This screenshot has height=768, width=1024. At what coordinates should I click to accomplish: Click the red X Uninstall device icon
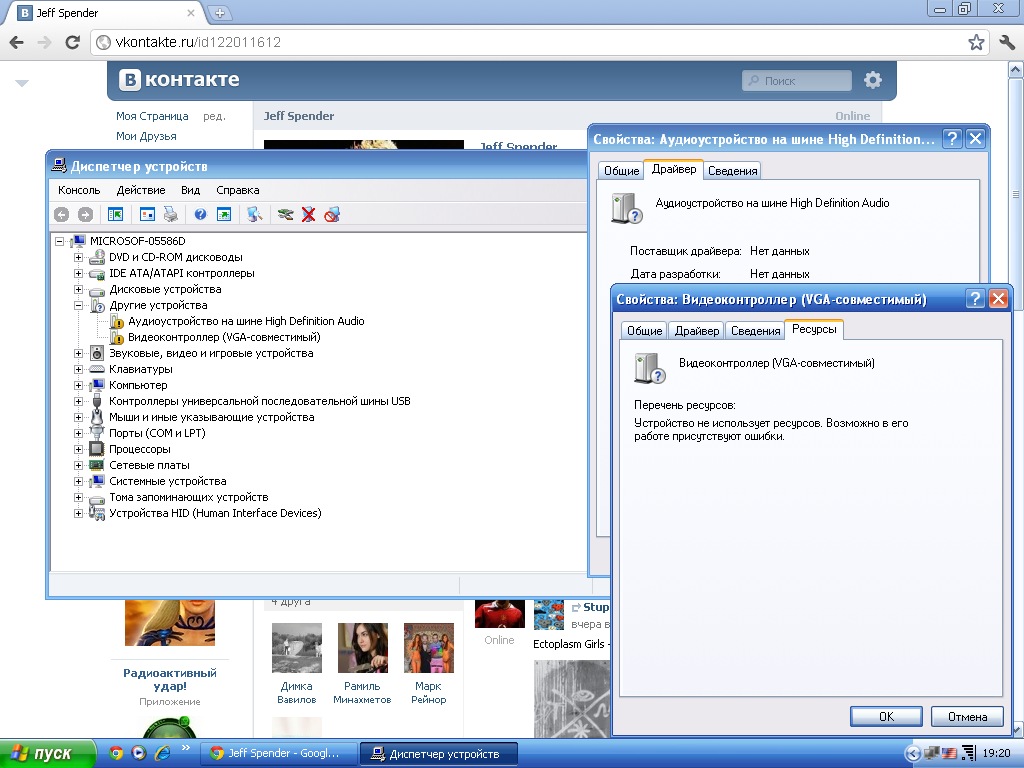click(309, 214)
